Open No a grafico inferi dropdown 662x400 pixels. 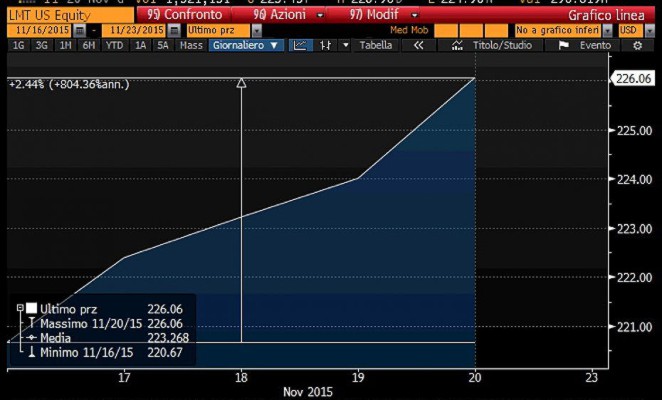[x=608, y=31]
